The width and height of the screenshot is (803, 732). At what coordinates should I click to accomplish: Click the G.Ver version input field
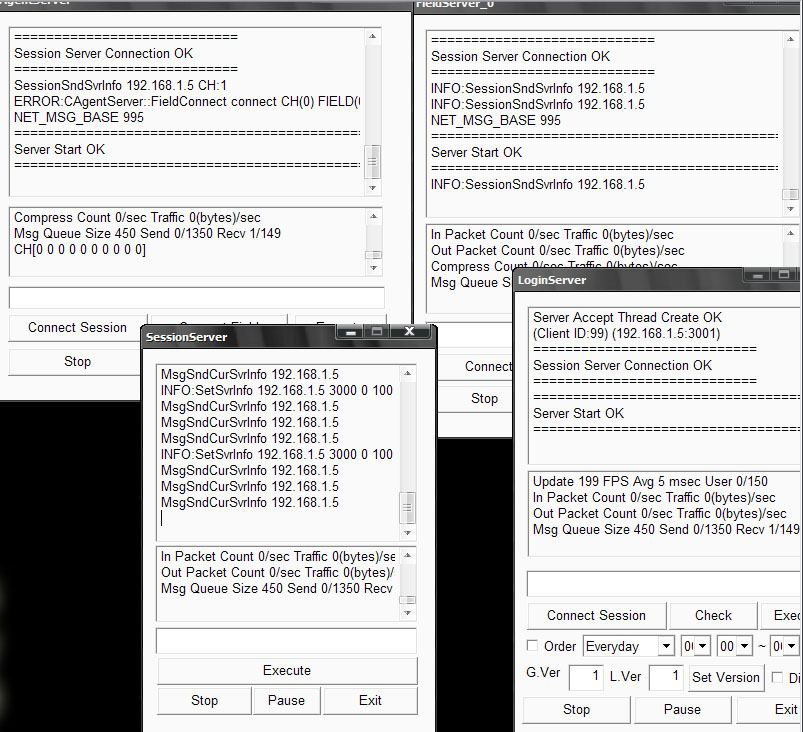pos(586,677)
